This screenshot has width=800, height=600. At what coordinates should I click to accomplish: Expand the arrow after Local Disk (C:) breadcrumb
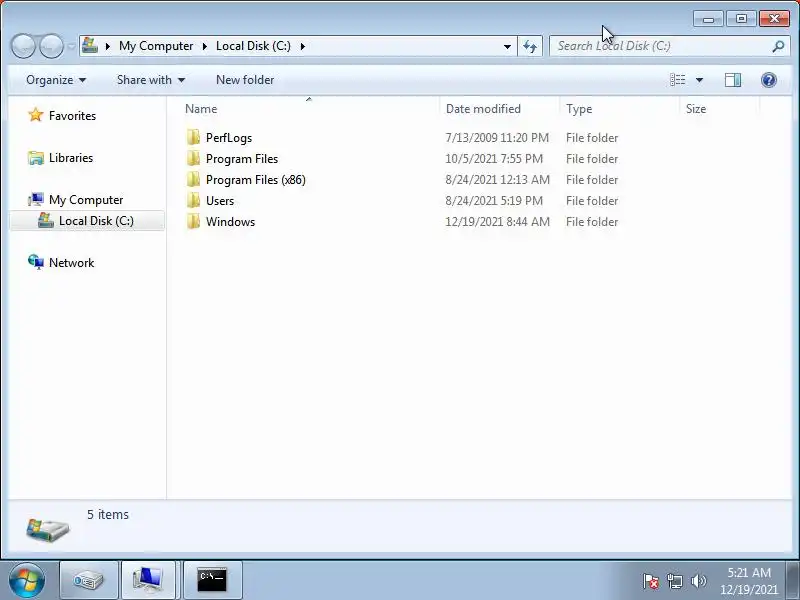(x=303, y=46)
